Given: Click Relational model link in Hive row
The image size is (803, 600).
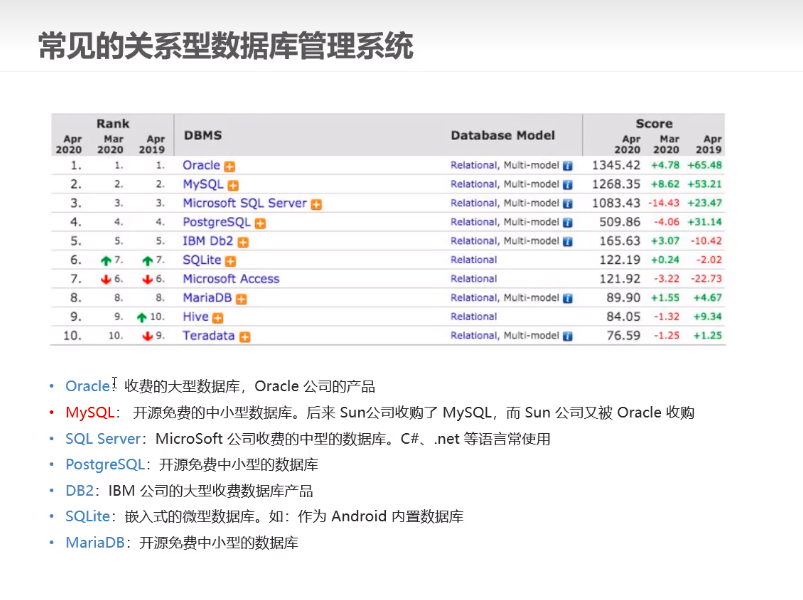Looking at the screenshot, I should tap(474, 317).
